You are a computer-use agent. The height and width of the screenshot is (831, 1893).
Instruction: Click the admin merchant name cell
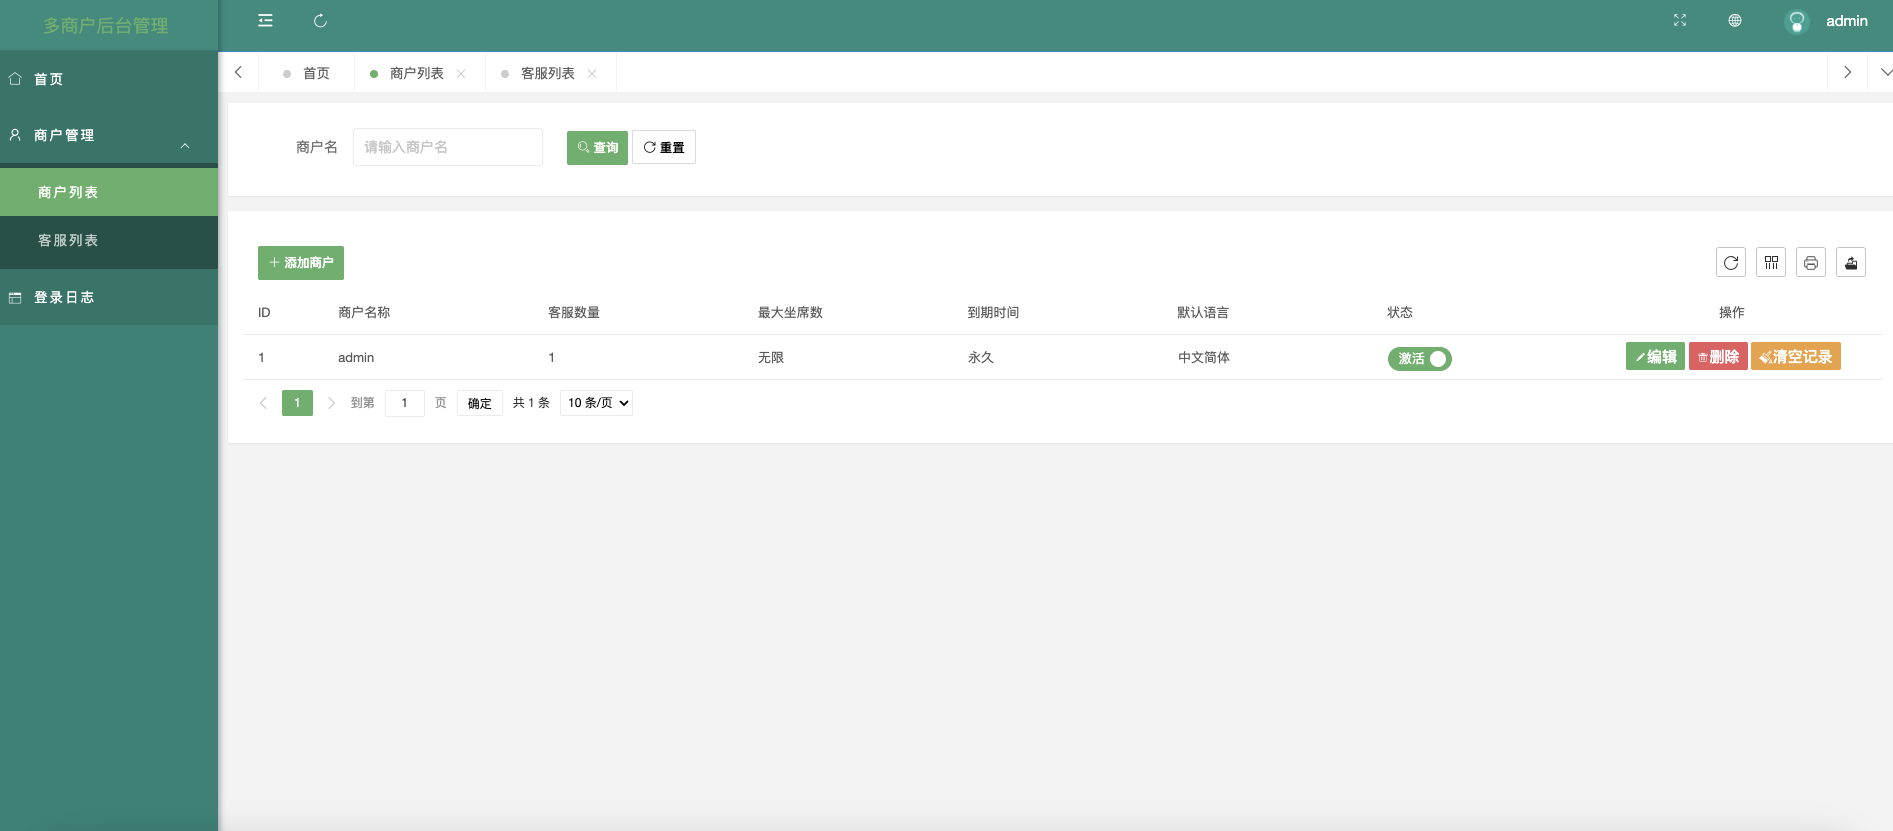click(x=356, y=357)
